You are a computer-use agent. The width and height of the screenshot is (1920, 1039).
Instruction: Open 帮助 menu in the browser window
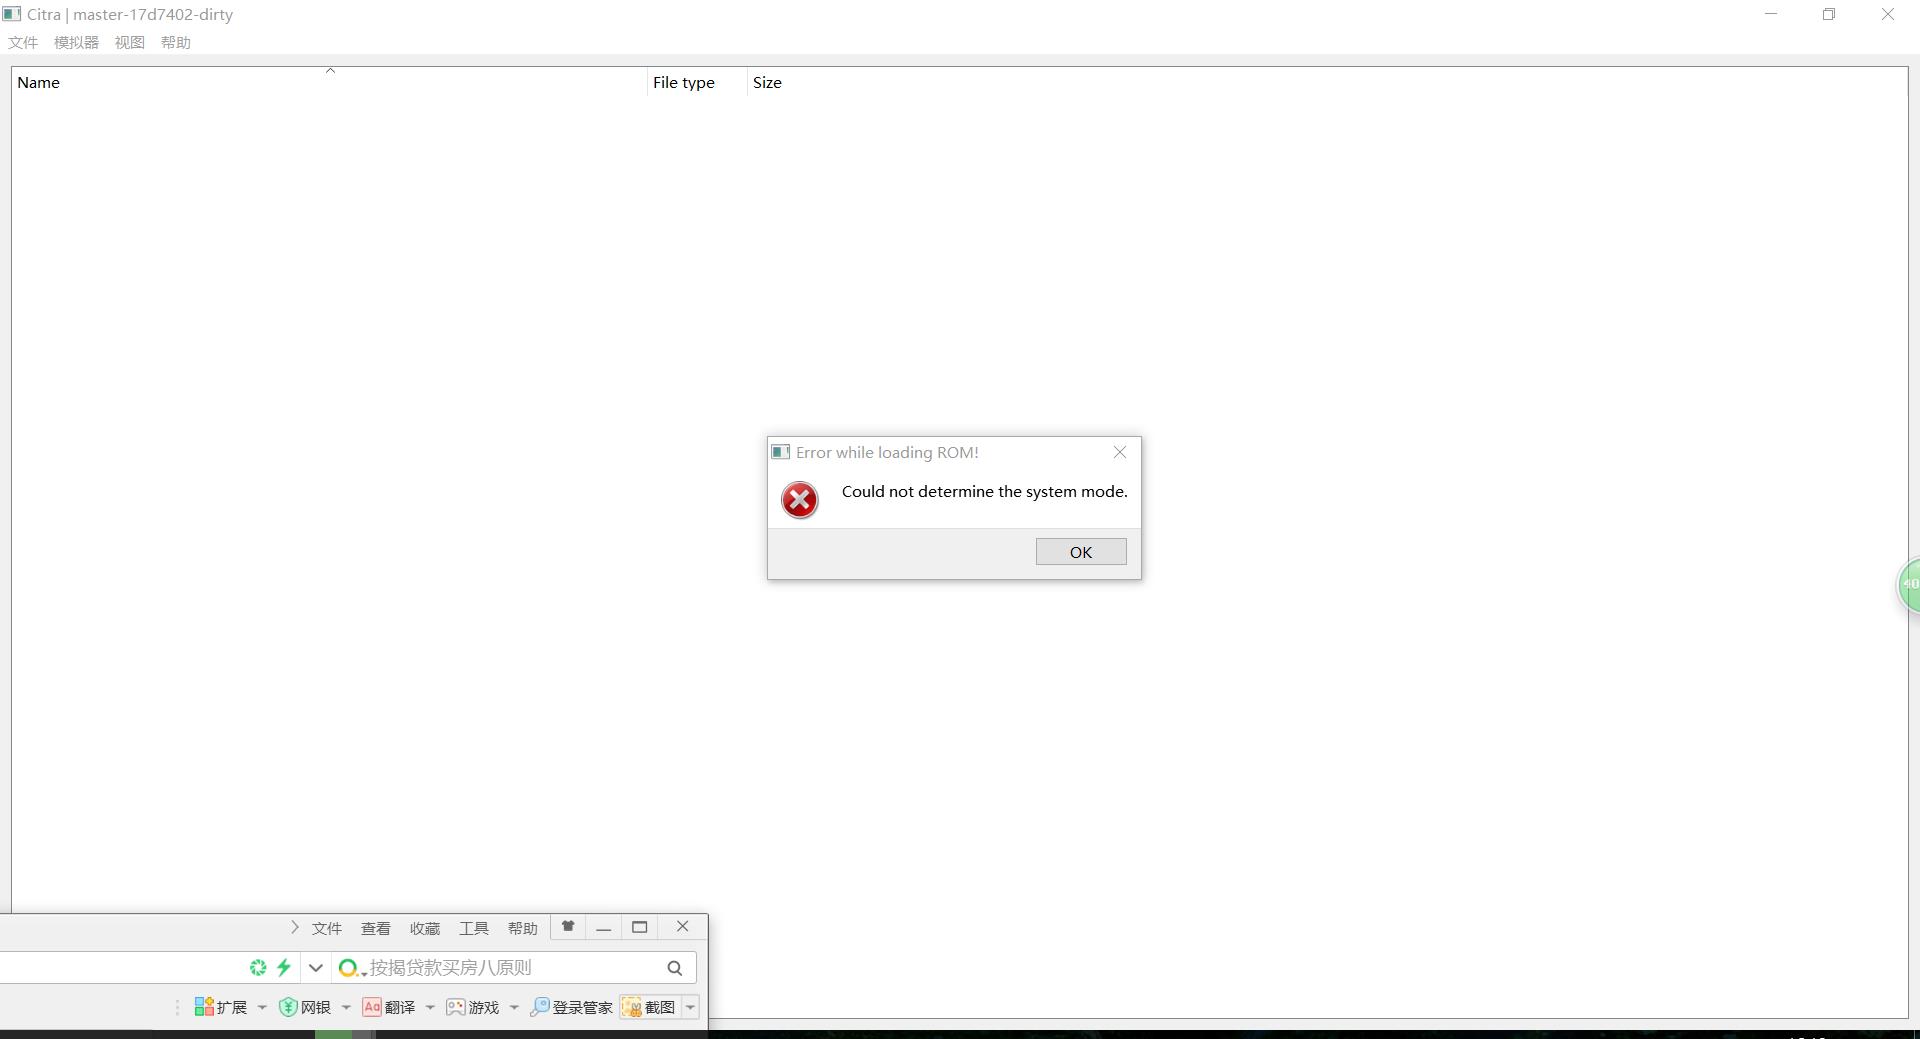coord(523,928)
